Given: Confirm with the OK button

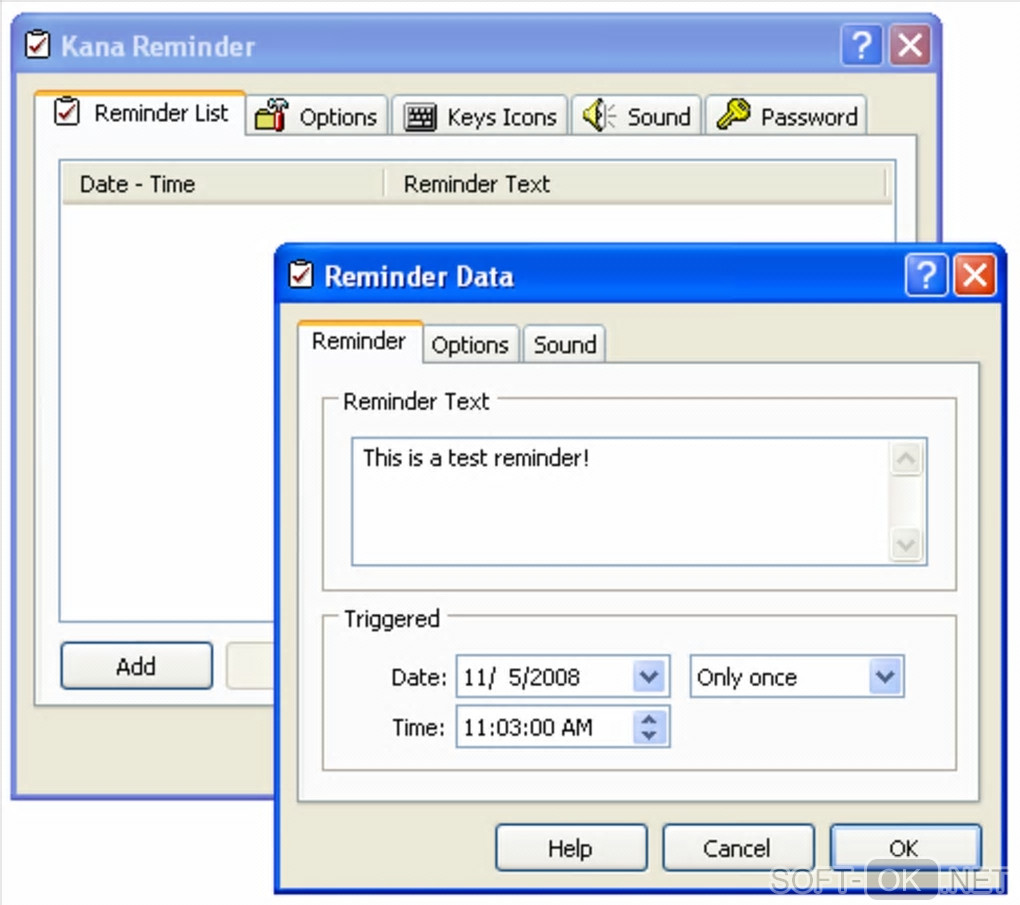Looking at the screenshot, I should (906, 848).
